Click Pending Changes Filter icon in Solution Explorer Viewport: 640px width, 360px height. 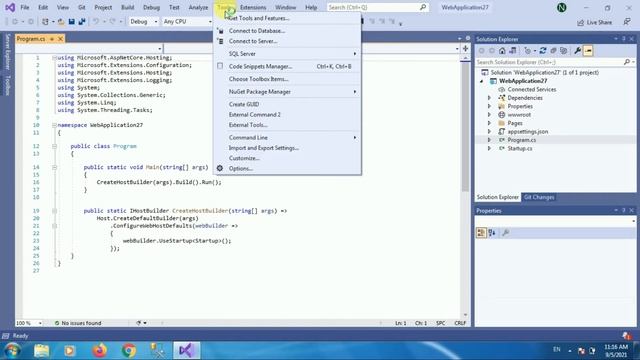527,51
